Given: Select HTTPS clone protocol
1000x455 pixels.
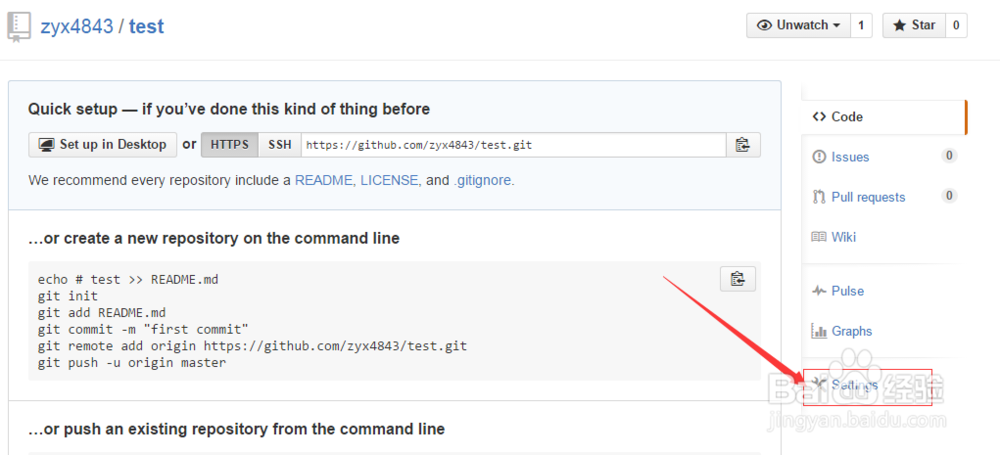Looking at the screenshot, I should coord(230,145).
